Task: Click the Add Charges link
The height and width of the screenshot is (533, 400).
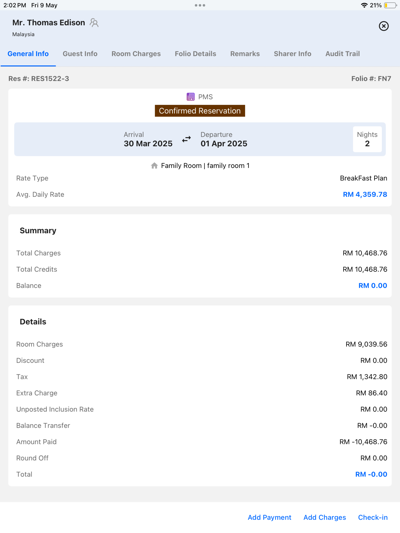Action: point(325,517)
